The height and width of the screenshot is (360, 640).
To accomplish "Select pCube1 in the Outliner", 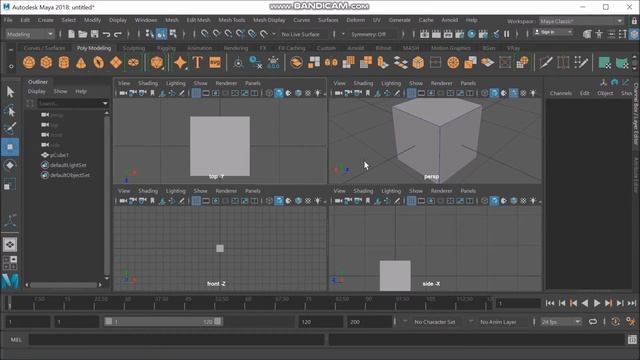I will click(x=60, y=155).
